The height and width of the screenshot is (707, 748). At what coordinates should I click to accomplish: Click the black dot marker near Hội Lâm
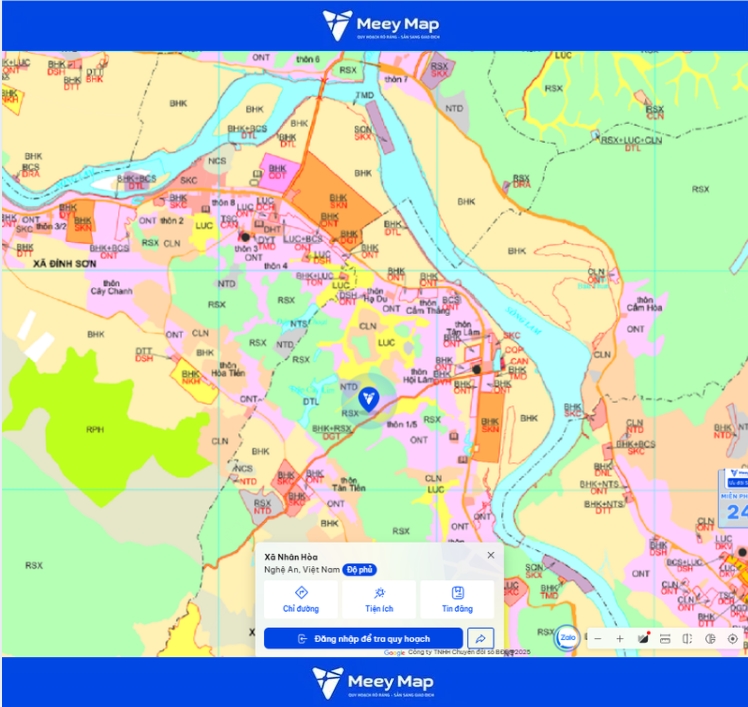click(x=476, y=370)
